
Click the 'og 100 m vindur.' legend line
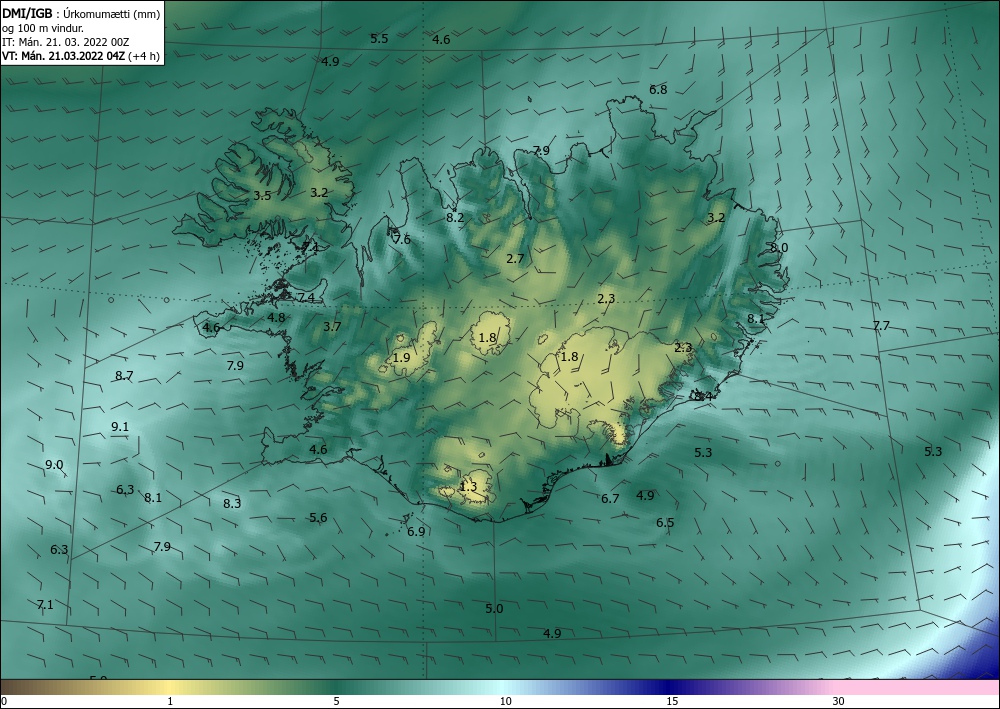(43, 28)
